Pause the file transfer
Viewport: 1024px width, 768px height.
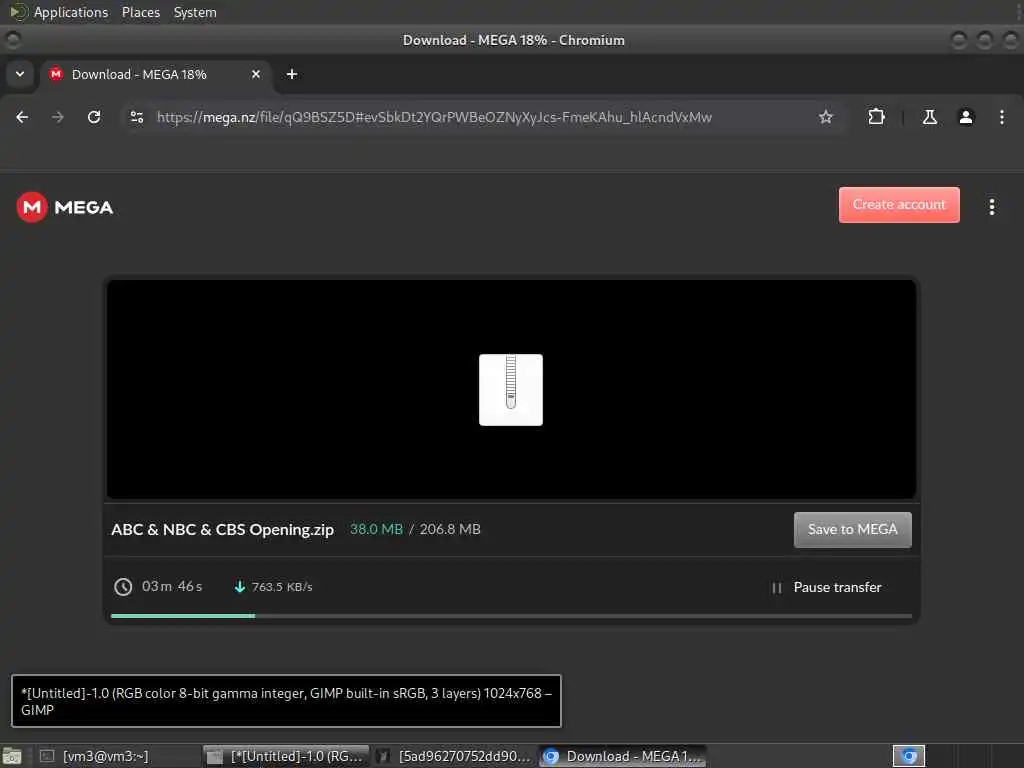coord(826,587)
